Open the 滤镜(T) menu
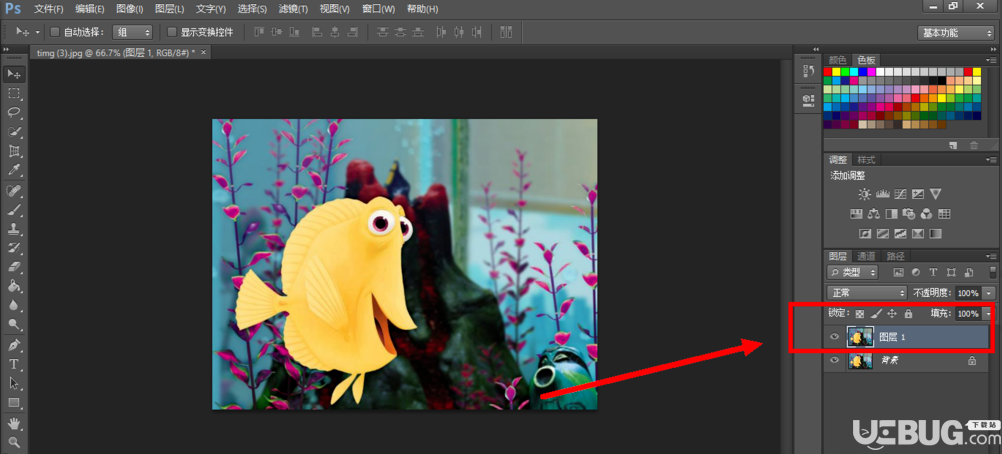 click(293, 9)
